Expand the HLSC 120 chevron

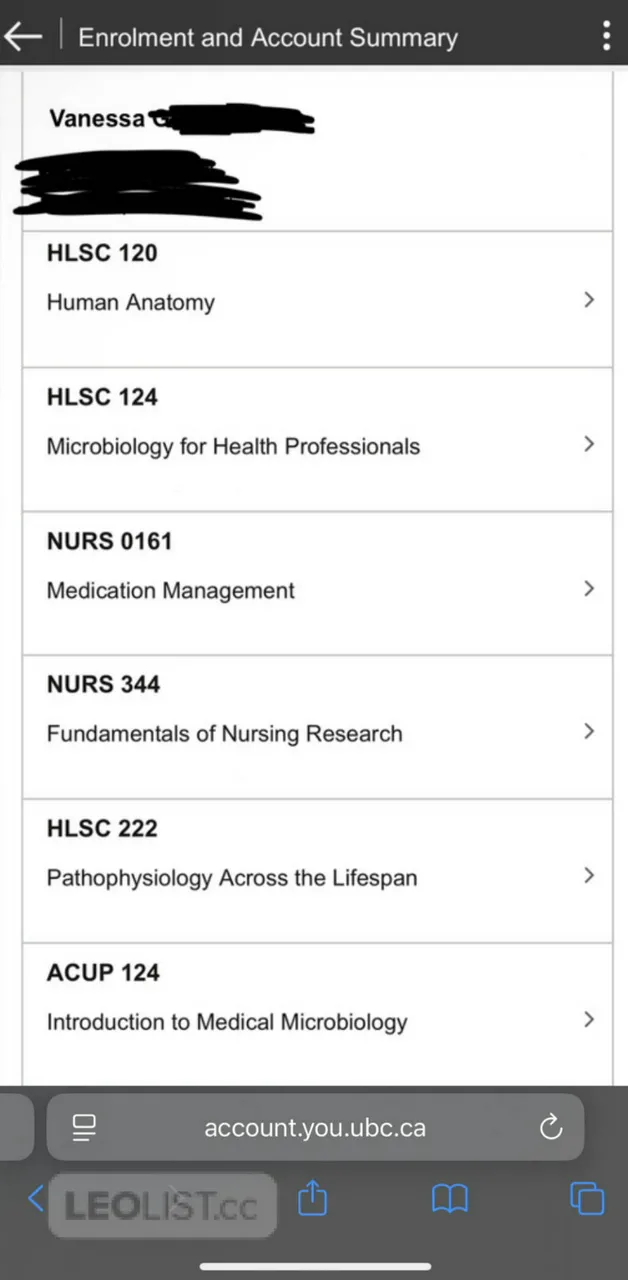(589, 299)
